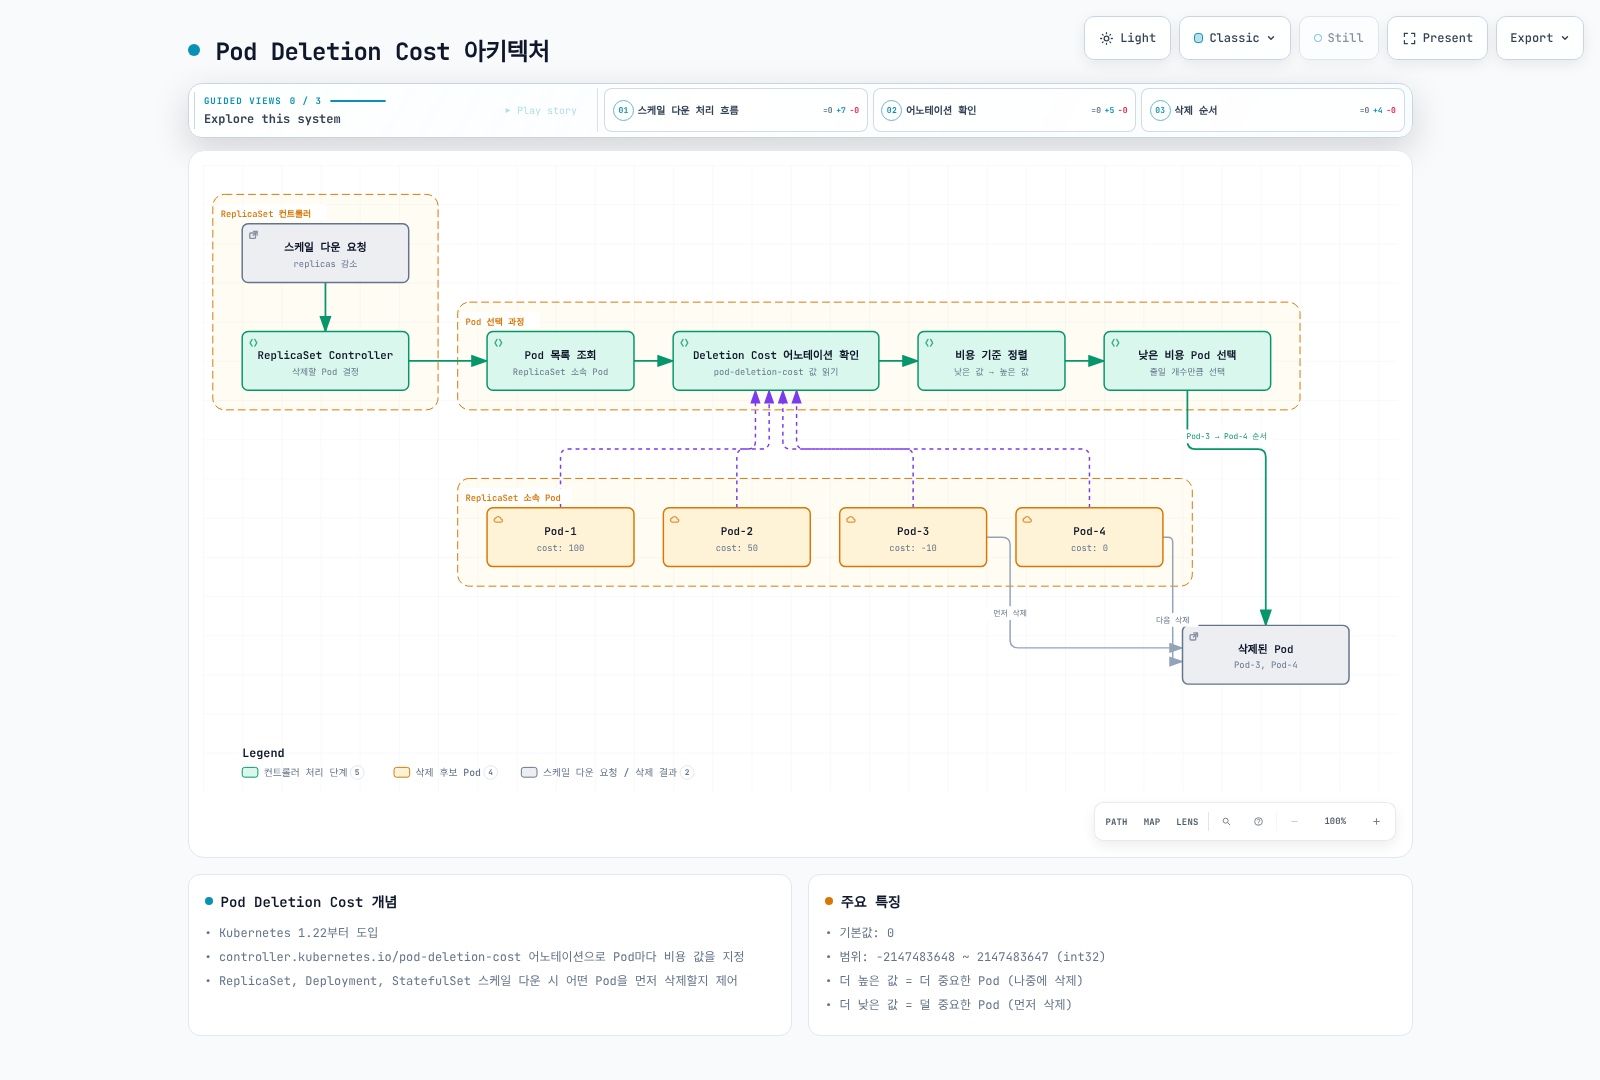
Task: Switch to the MAP view mode
Action: 1152,822
